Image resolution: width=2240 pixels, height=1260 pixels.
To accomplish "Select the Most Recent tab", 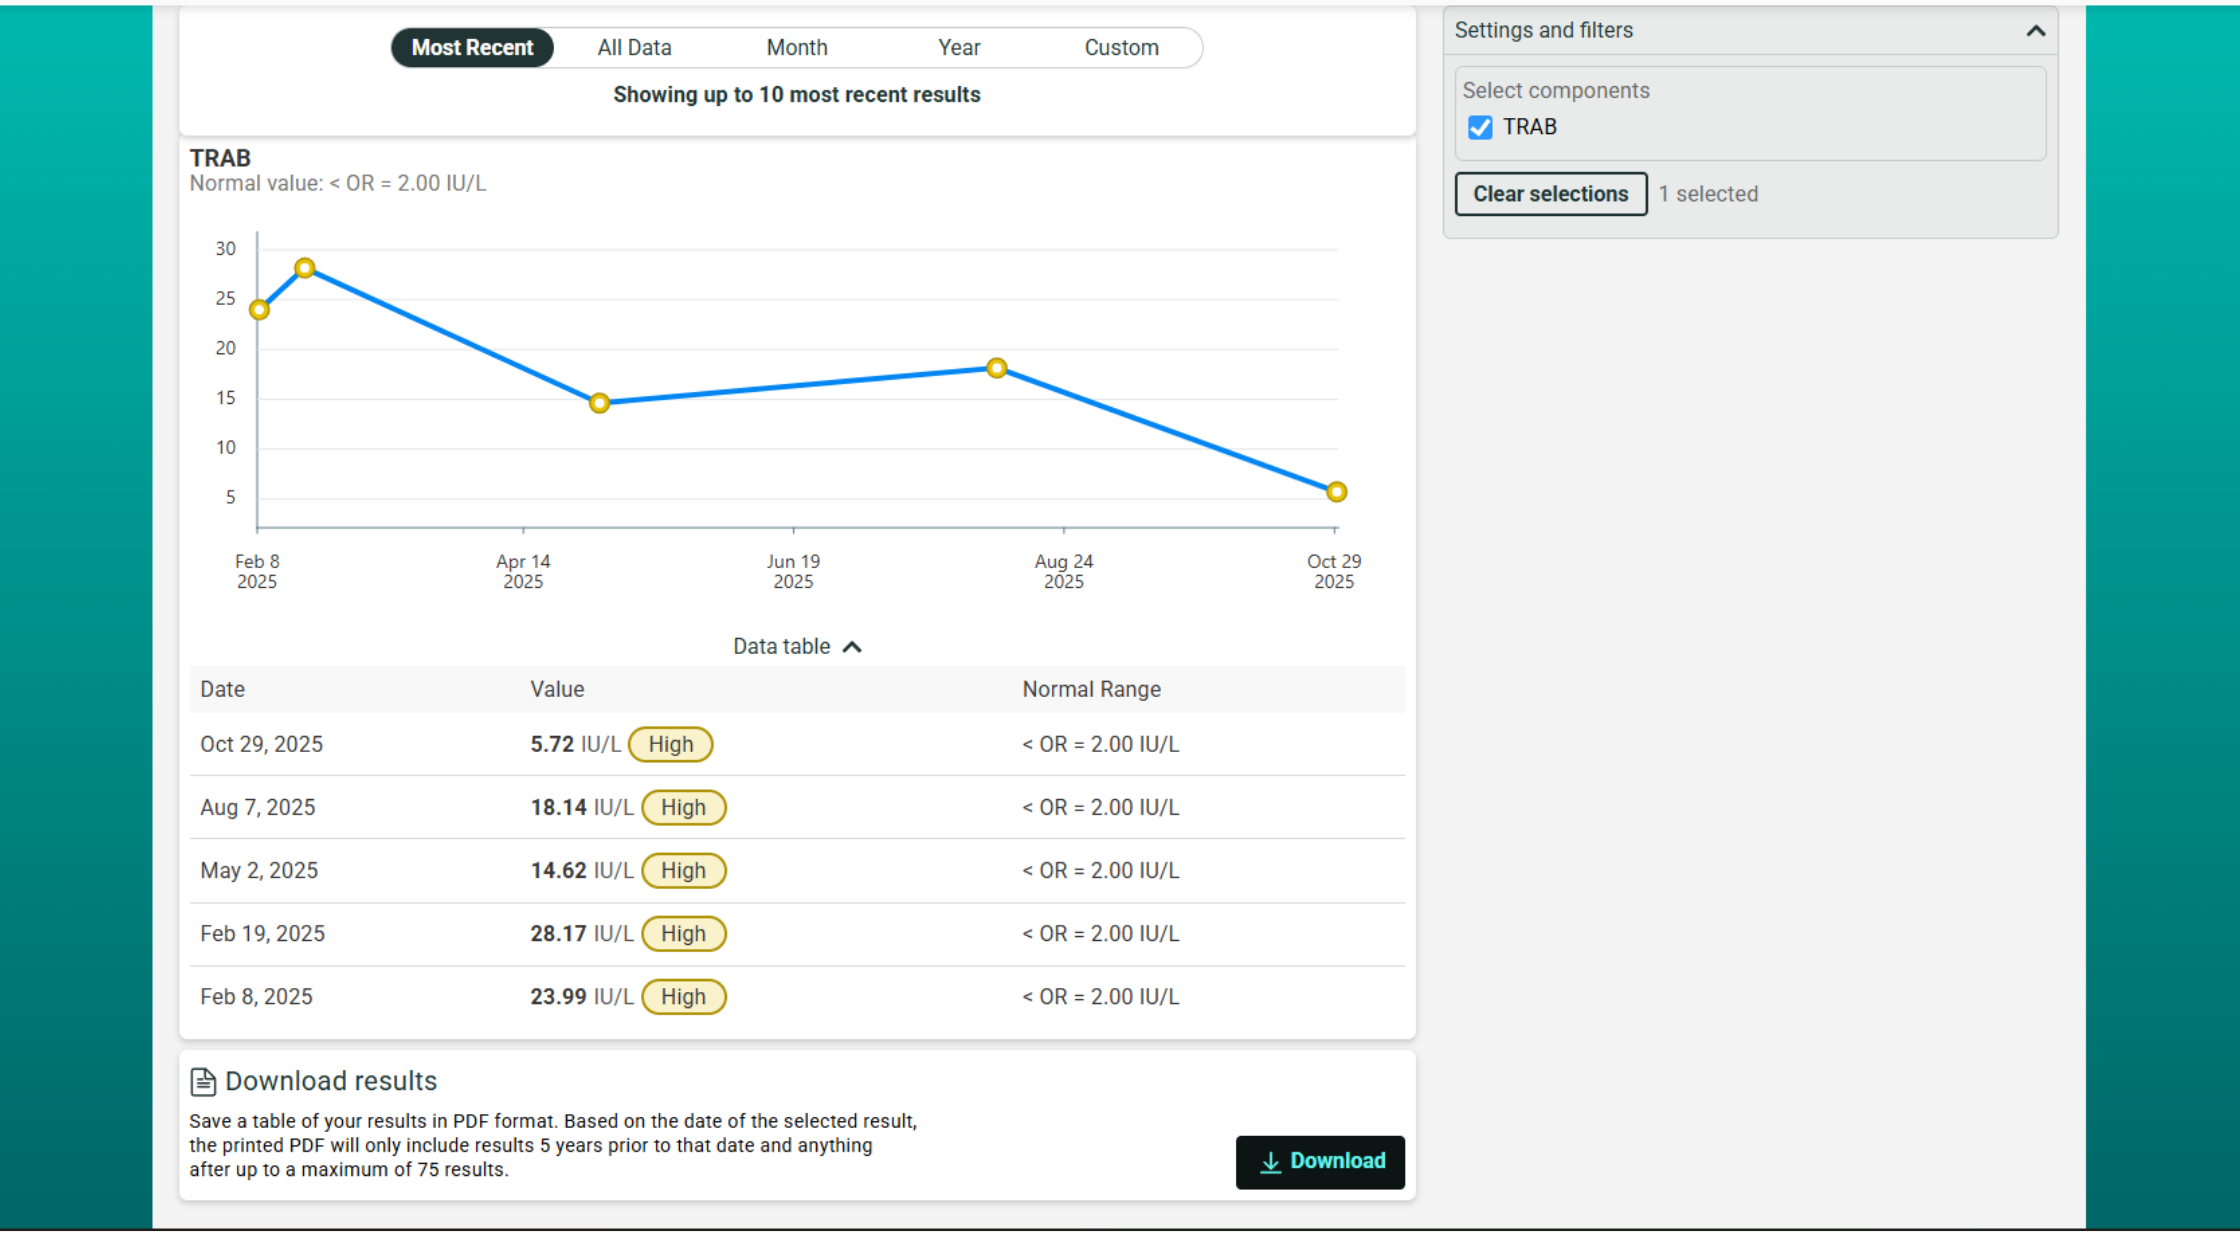I will (472, 48).
